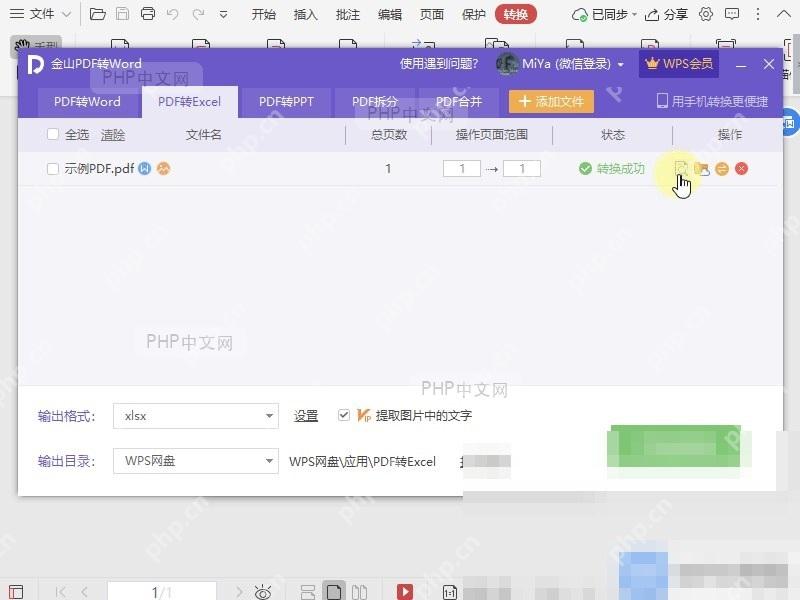Viewport: 800px width, 600px height.
Task: Click the WPS网盘\应用\PDF转Excel path text
Action: coord(362,461)
